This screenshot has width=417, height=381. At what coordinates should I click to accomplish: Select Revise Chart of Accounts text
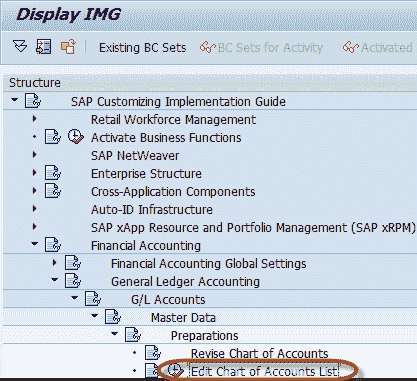(x=260, y=353)
